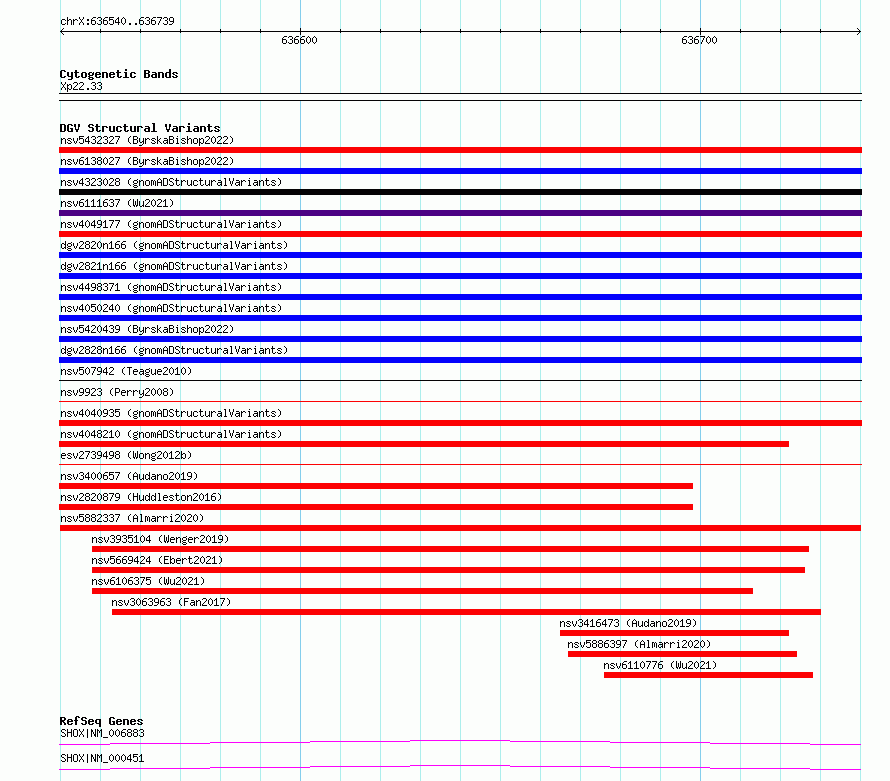Click nsv6110776 (Wu2021) label
Screen dimensions: 890x781
(660, 665)
